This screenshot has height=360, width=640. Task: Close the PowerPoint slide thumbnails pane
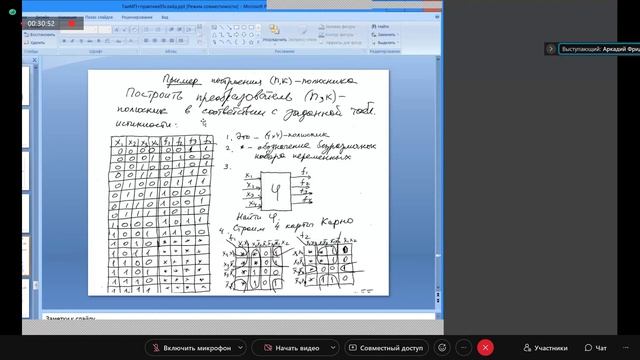click(34, 60)
